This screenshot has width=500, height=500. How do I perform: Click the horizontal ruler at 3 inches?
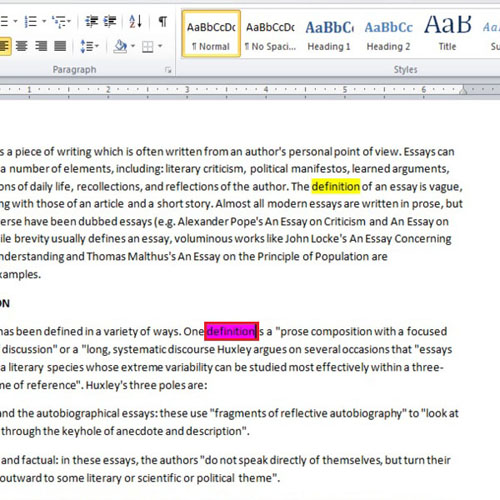pyautogui.click(x=187, y=90)
